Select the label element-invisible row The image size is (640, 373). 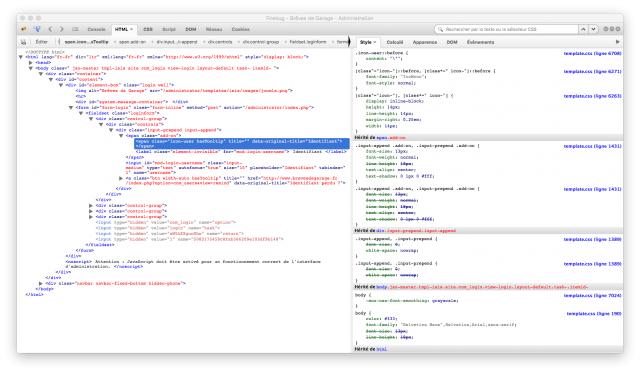click(241, 151)
